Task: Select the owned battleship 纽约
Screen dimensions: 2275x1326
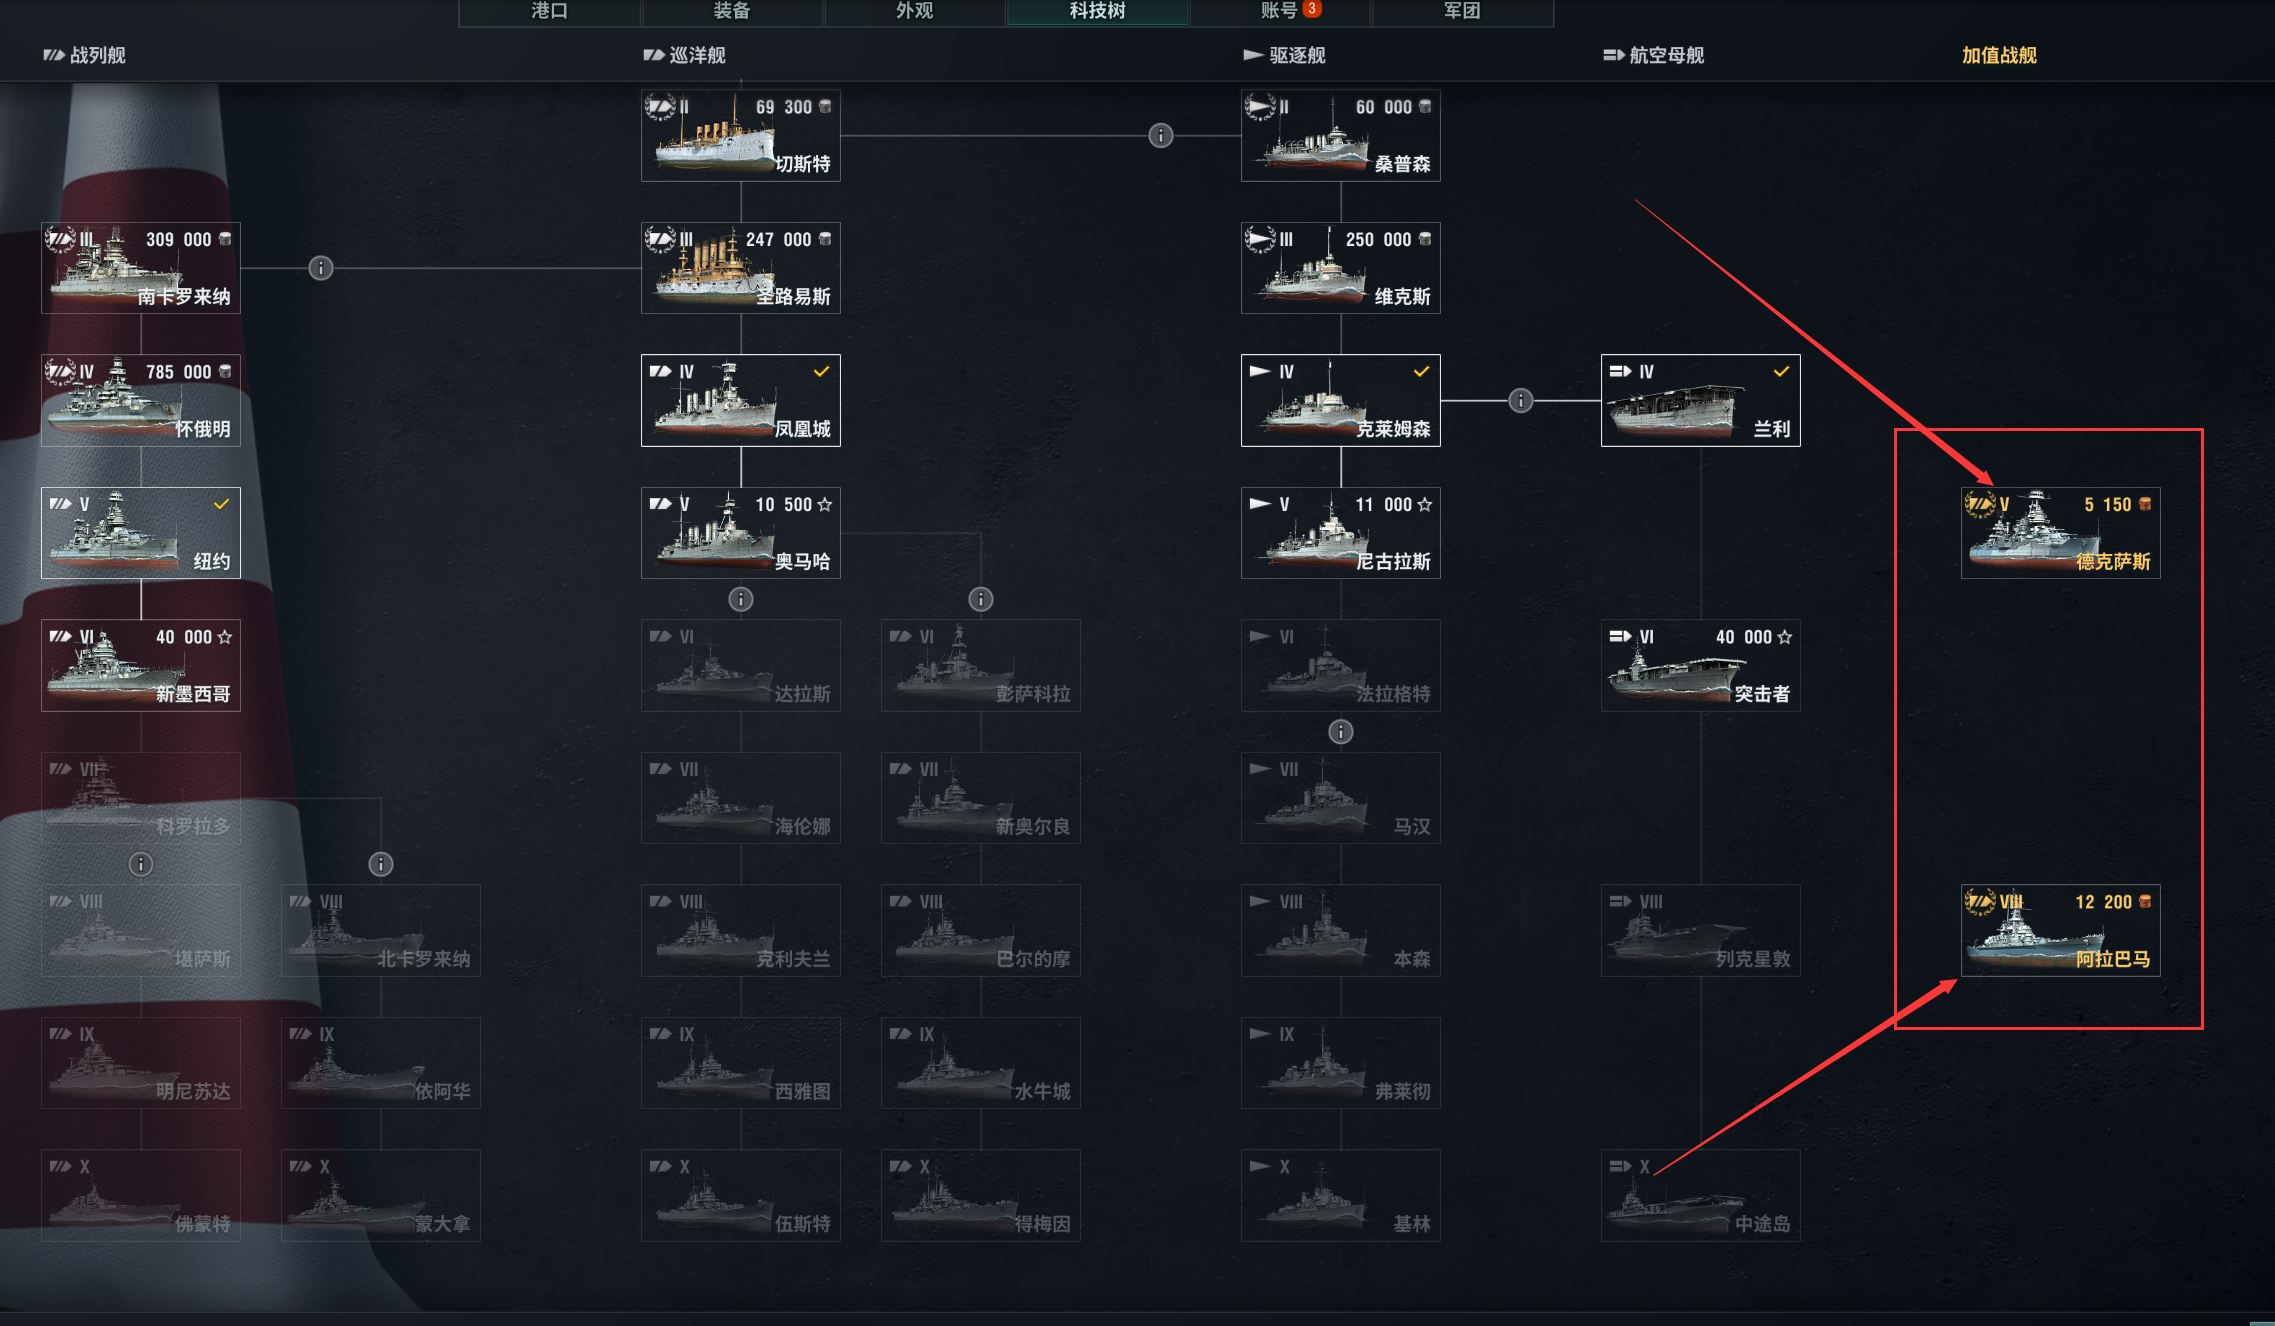Action: pos(141,533)
